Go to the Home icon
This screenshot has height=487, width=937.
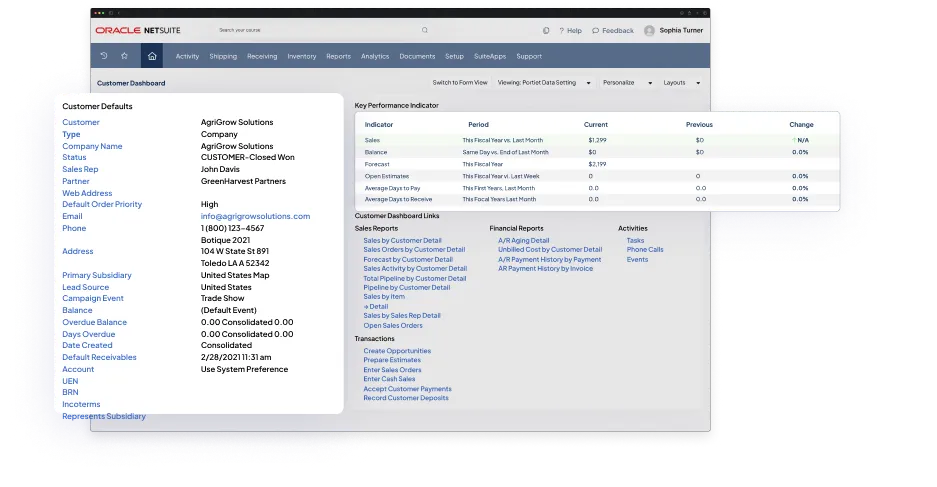pyautogui.click(x=152, y=56)
